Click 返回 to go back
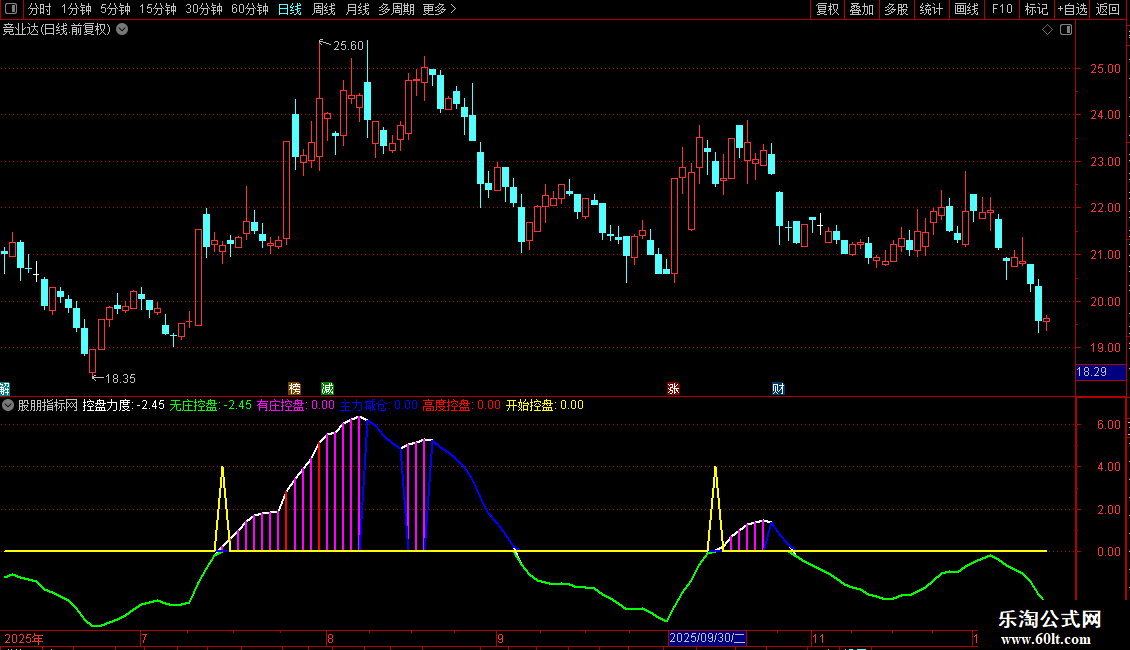The height and width of the screenshot is (650, 1130). coord(1108,9)
